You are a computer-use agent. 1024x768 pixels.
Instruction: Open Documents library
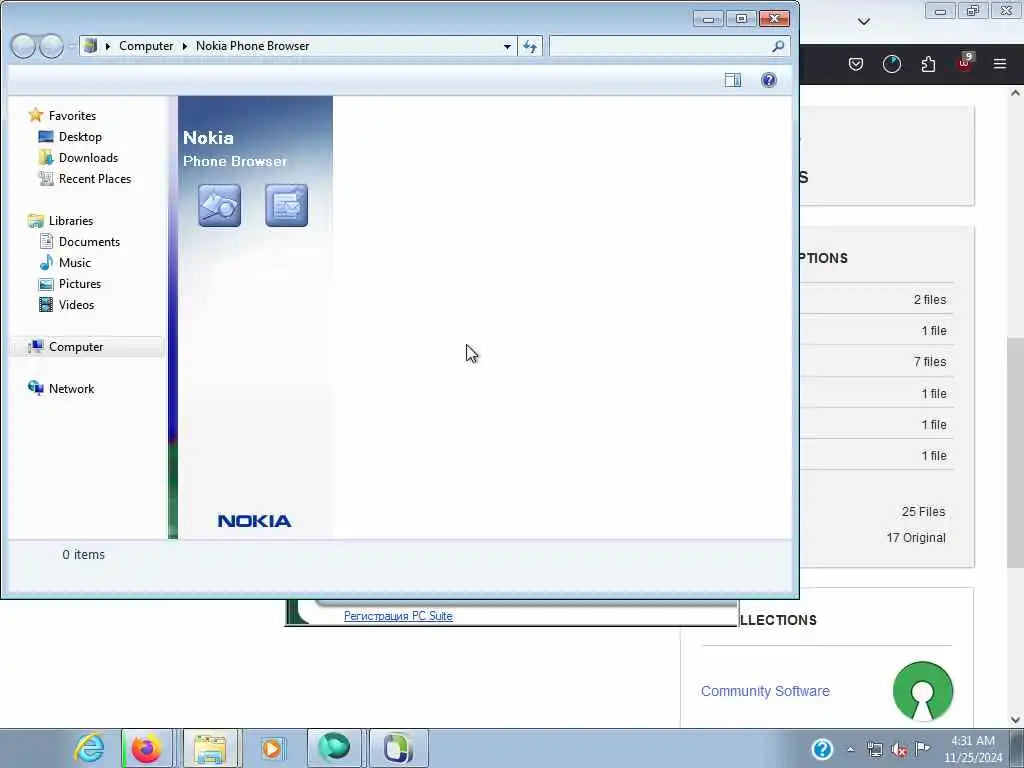coord(89,242)
